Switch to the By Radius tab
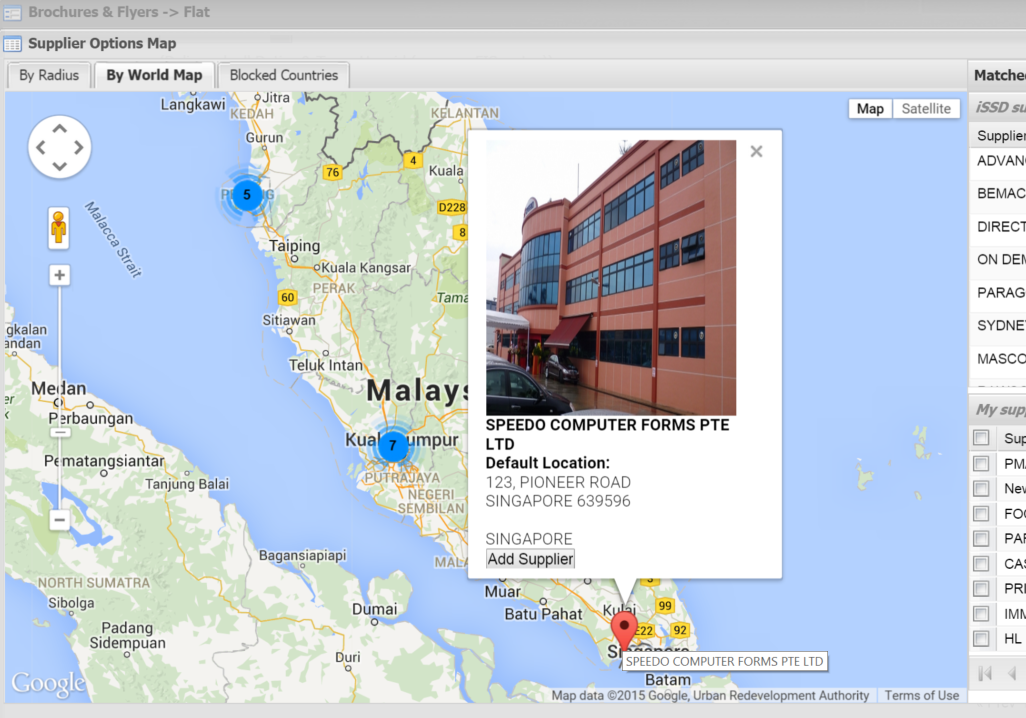Image resolution: width=1026 pixels, height=718 pixels. click(49, 75)
